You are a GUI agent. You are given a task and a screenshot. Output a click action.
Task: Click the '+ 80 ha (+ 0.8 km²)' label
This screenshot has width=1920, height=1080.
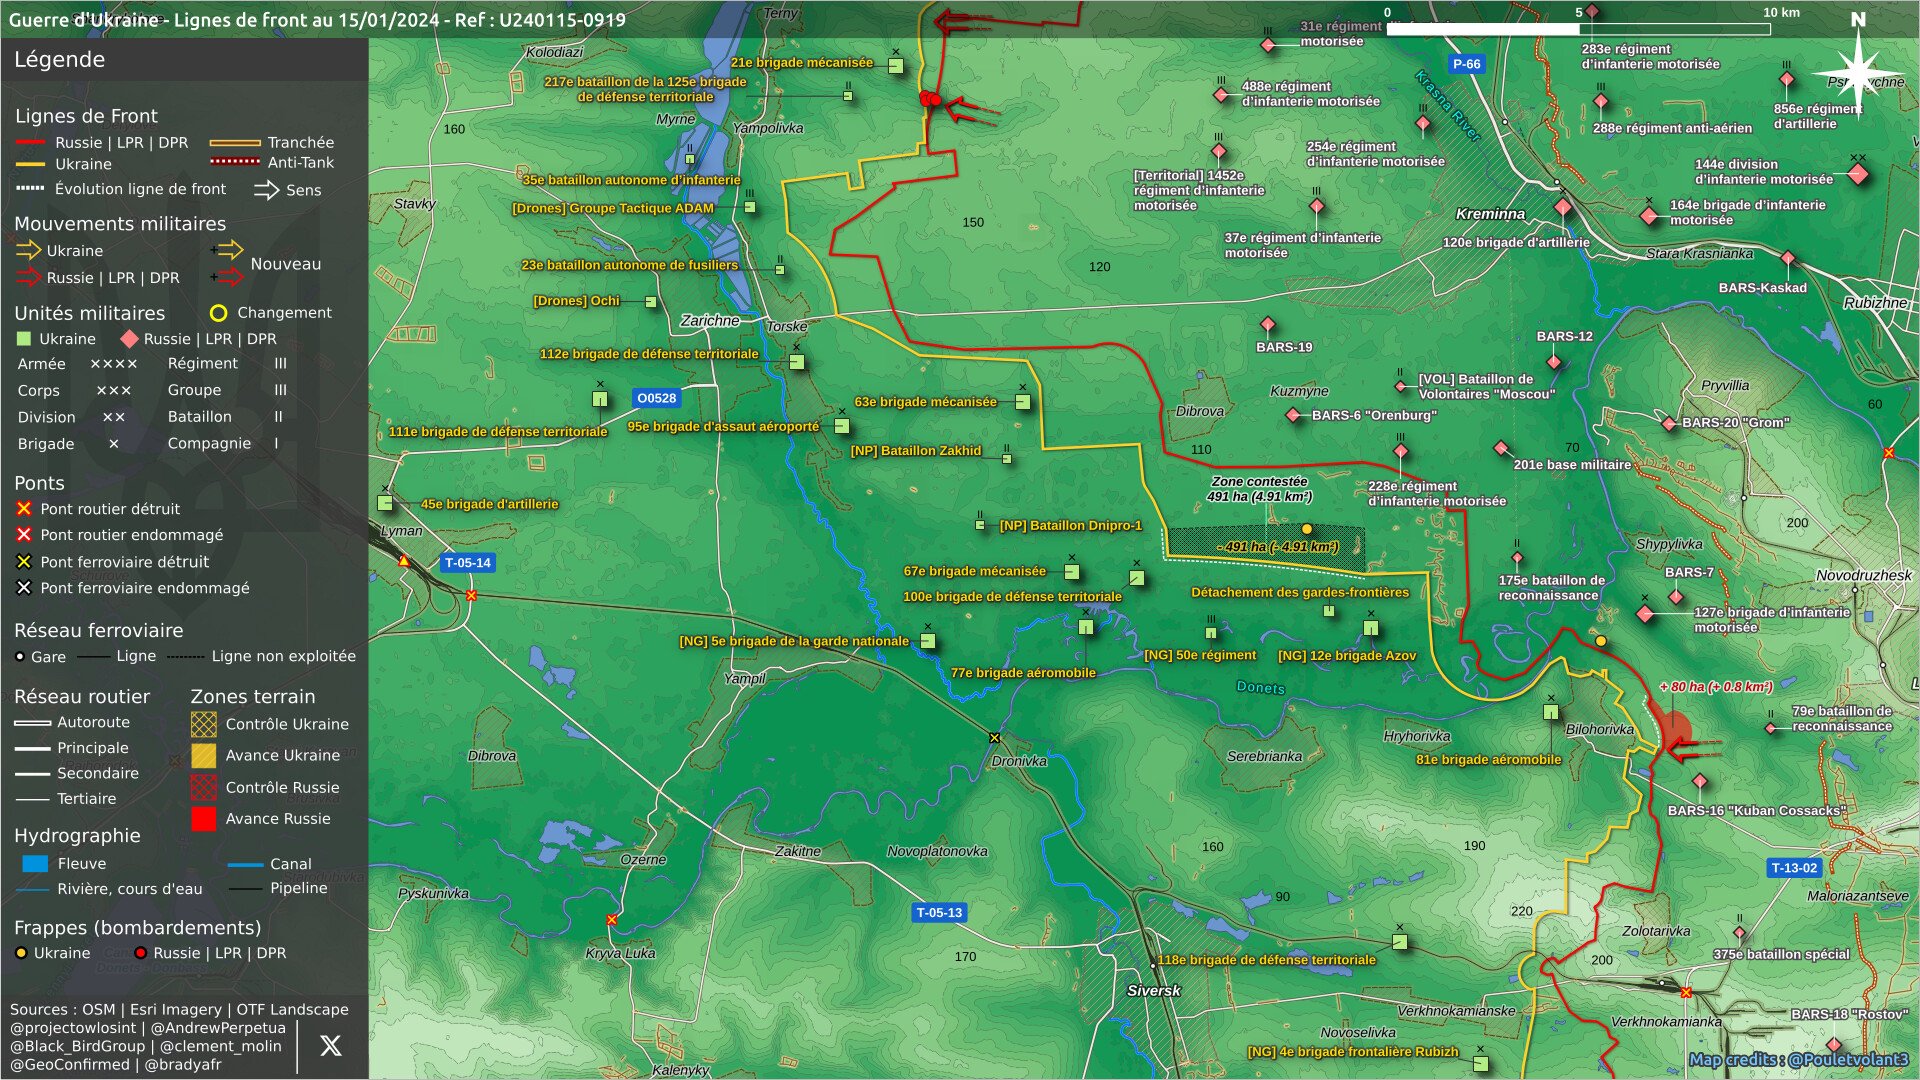click(x=1716, y=687)
